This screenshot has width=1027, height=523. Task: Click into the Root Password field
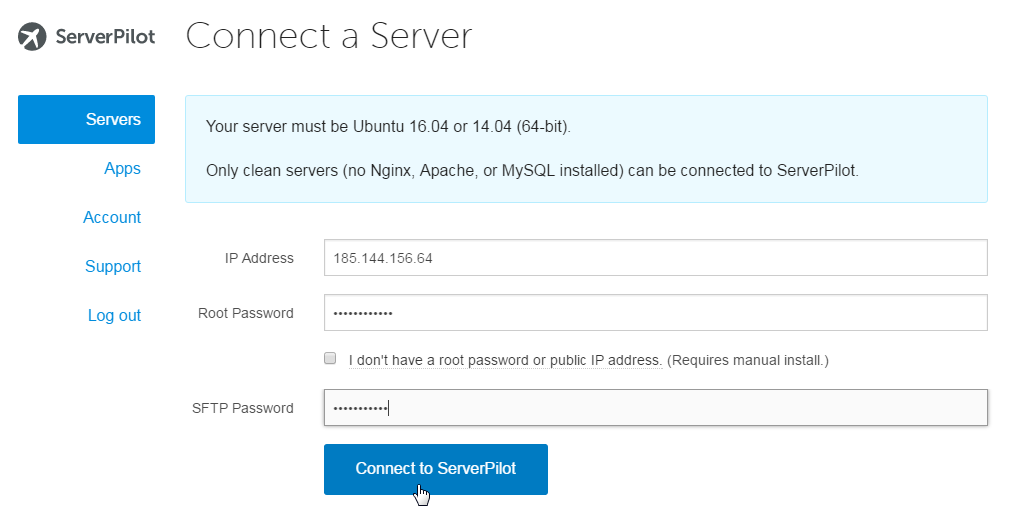pos(656,313)
